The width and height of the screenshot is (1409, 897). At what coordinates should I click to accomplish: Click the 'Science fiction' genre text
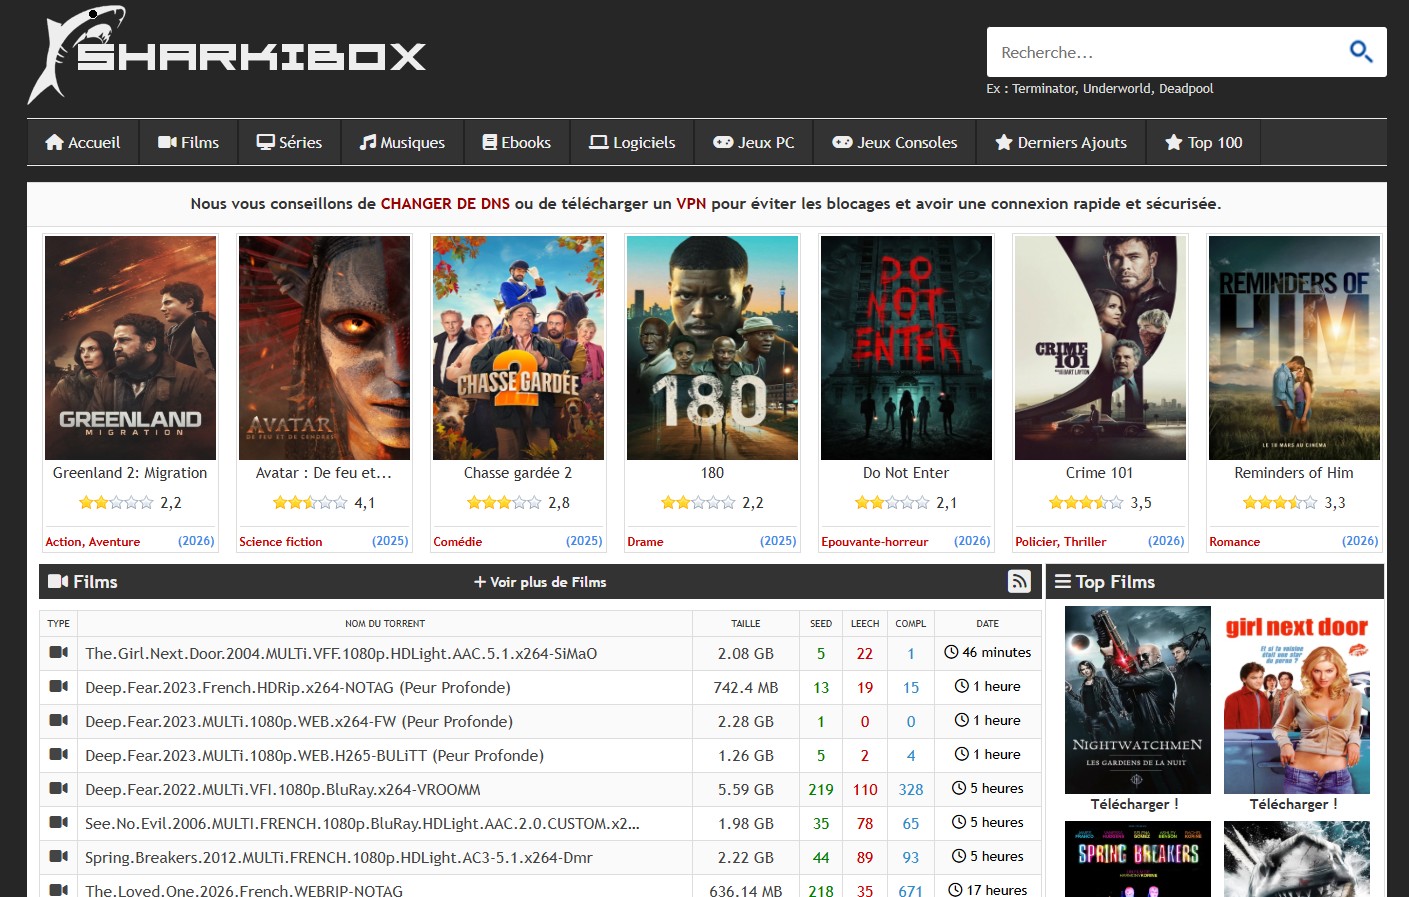281,541
